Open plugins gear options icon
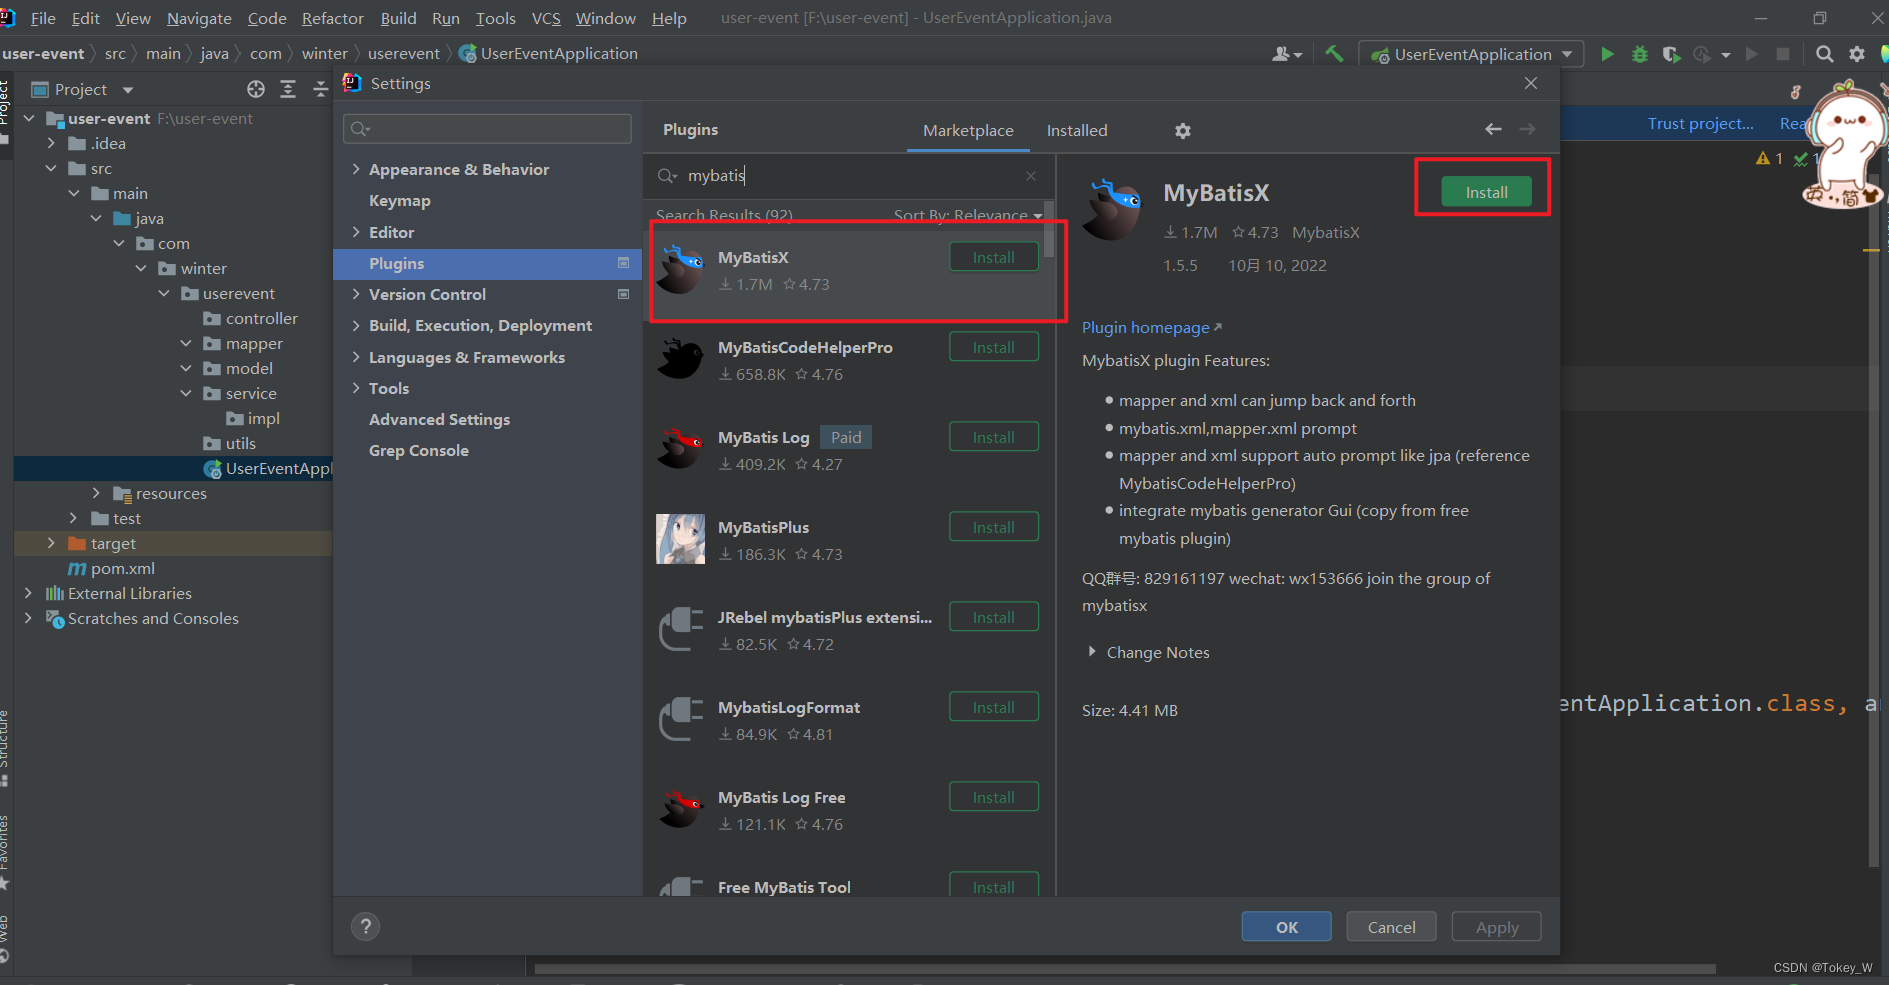 (1183, 131)
